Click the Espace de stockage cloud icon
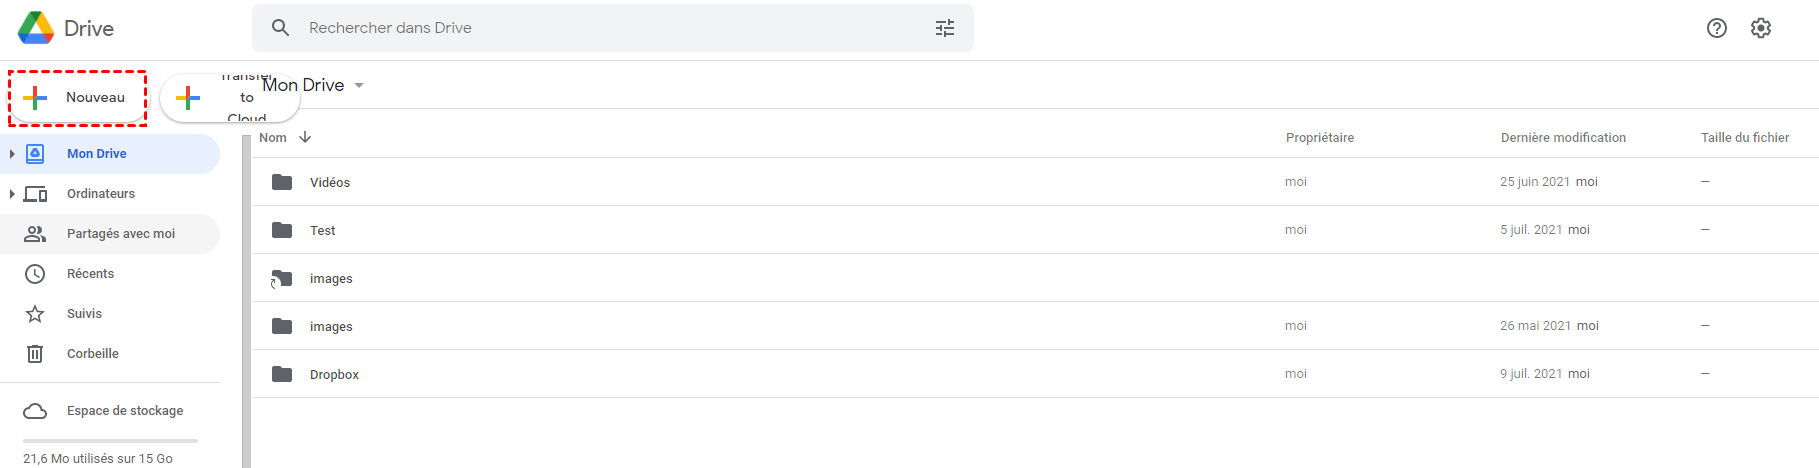 point(35,411)
